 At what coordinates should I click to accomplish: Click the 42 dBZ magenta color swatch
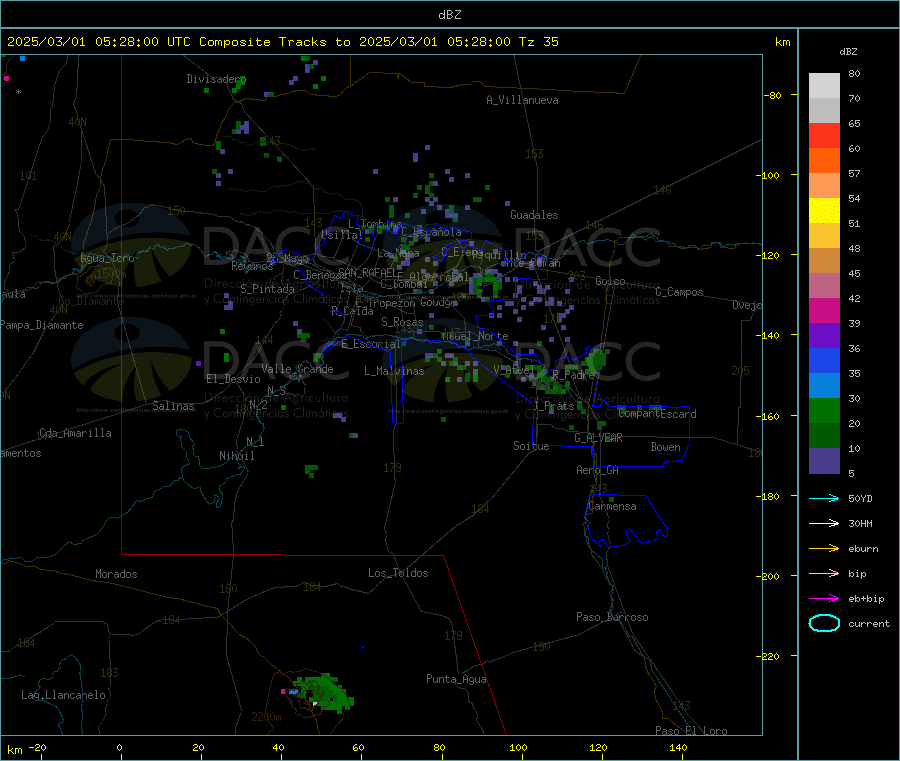click(x=824, y=310)
